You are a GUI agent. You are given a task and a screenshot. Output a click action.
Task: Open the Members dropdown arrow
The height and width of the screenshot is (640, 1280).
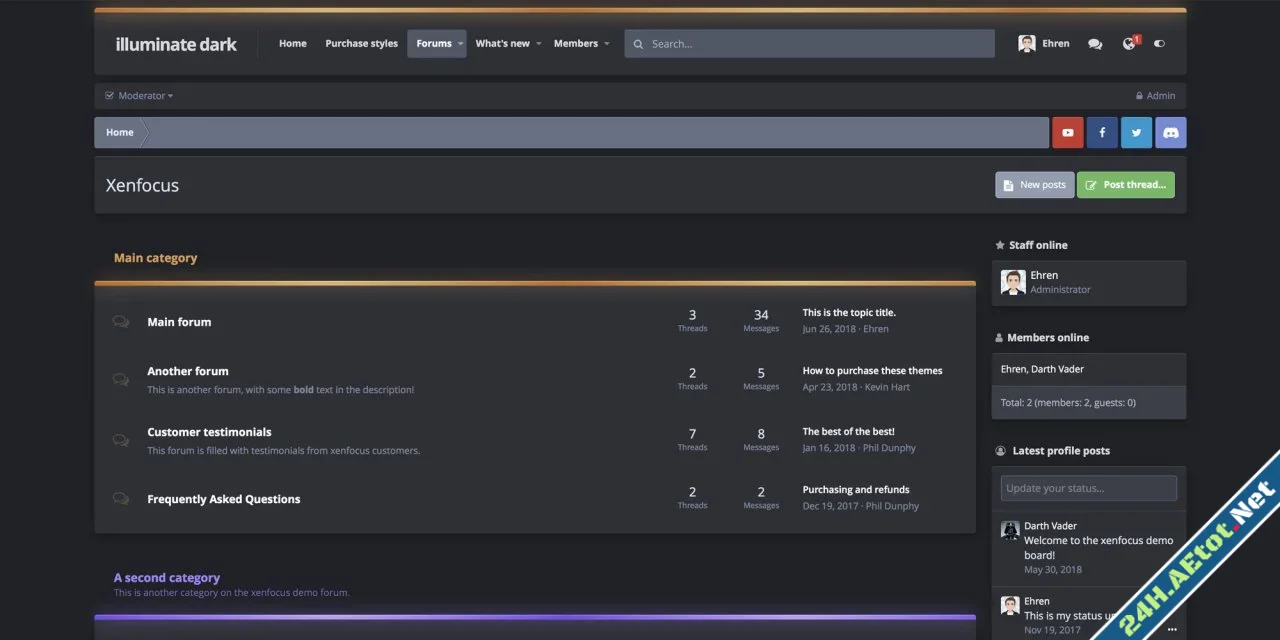(607, 44)
